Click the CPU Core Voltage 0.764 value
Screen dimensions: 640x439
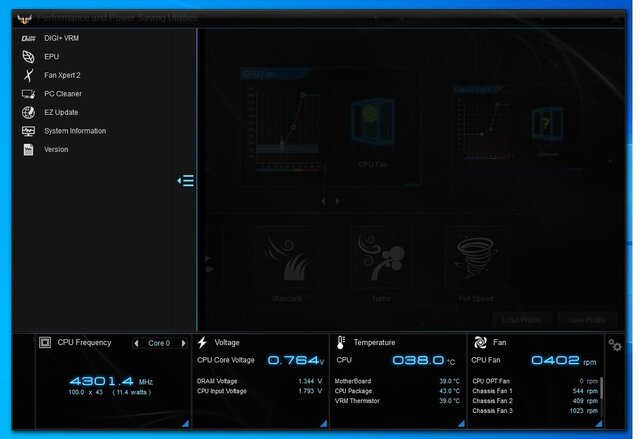[296, 360]
